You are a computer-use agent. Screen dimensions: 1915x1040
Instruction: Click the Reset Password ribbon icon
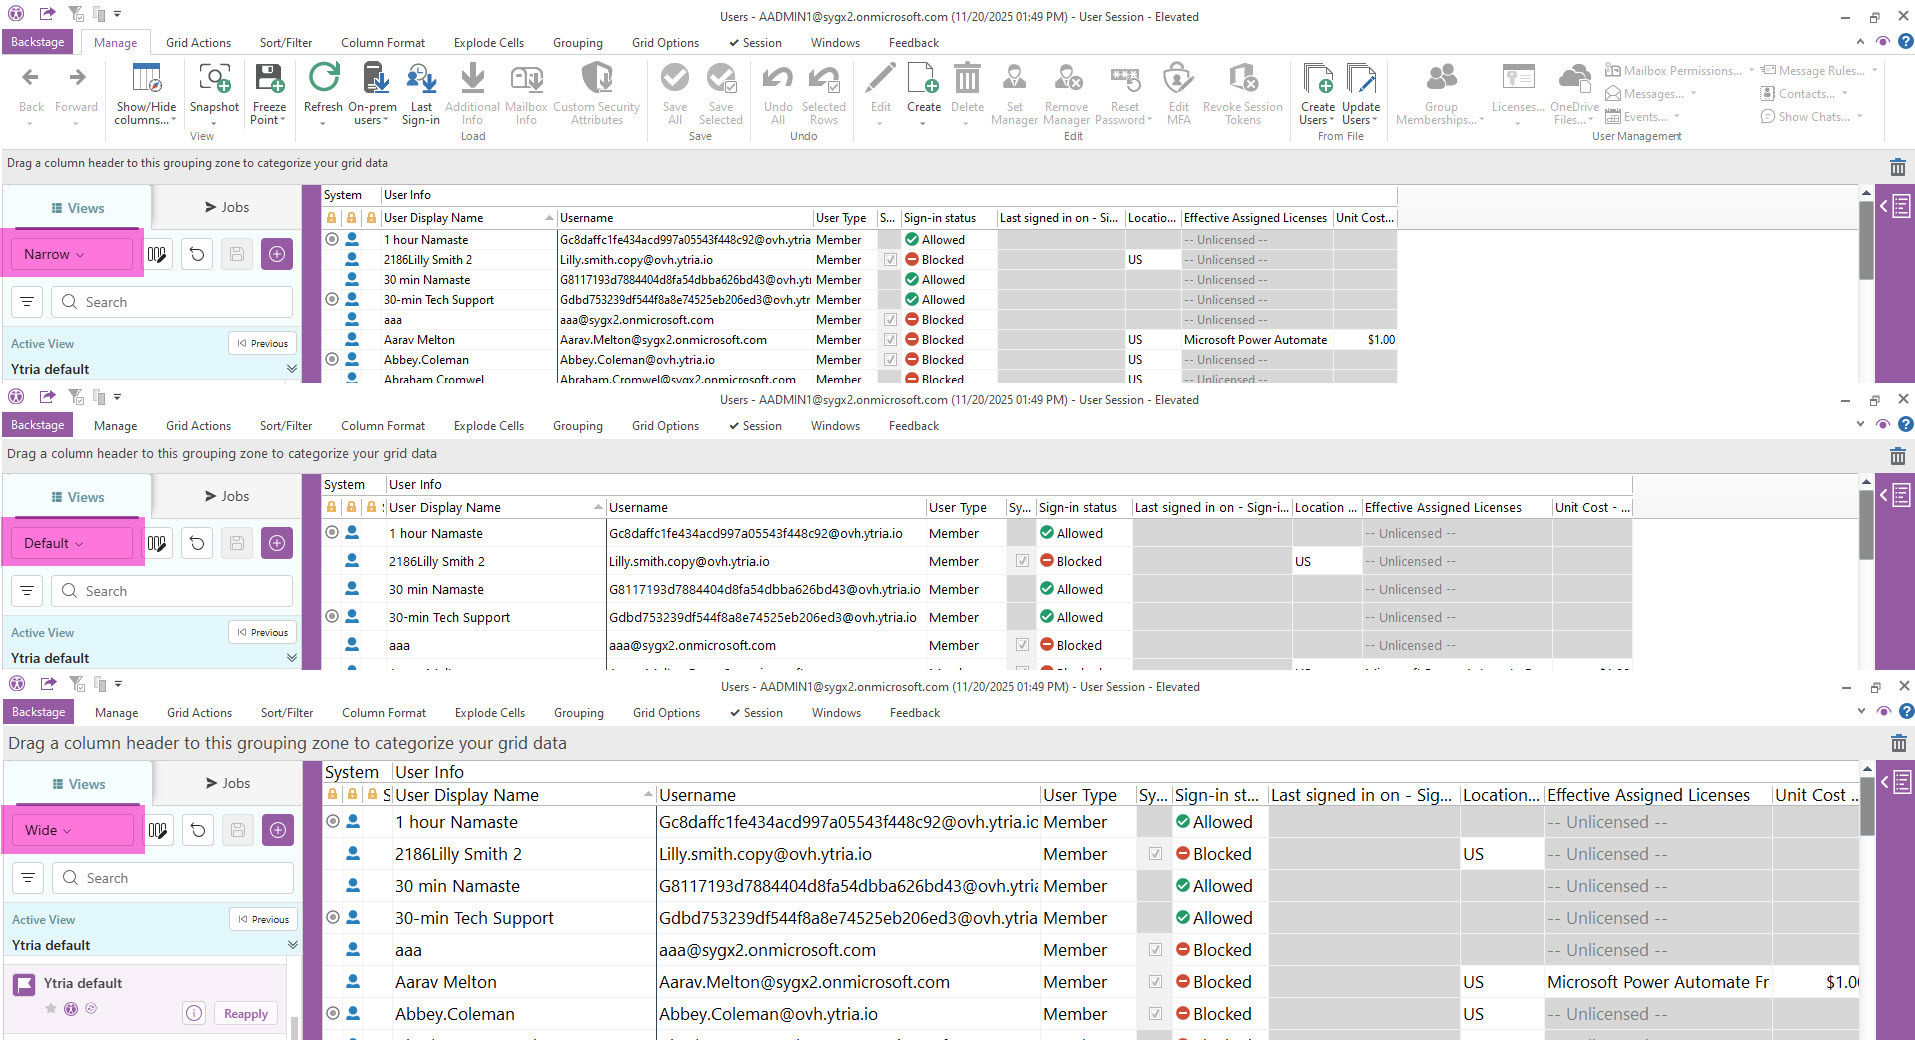click(x=1125, y=80)
